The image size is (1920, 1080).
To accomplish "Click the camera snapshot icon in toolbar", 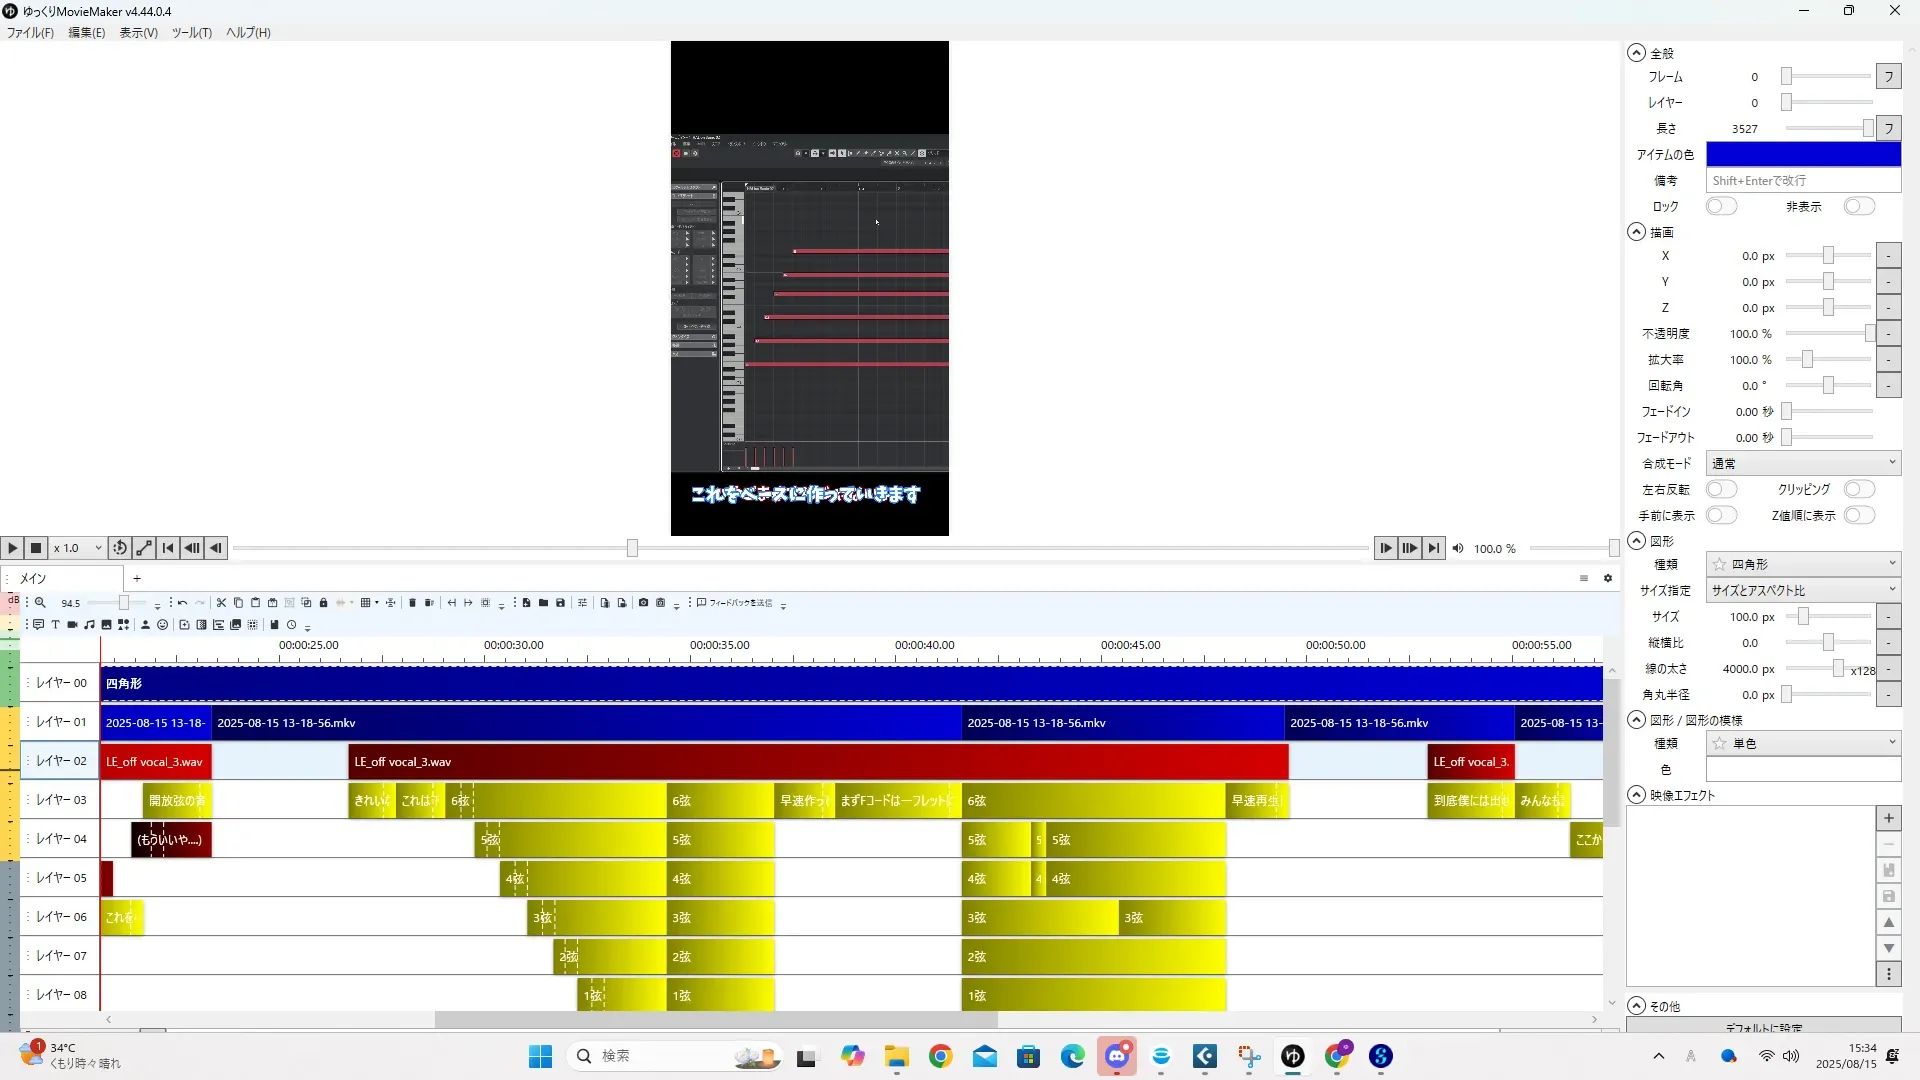I will point(643,603).
